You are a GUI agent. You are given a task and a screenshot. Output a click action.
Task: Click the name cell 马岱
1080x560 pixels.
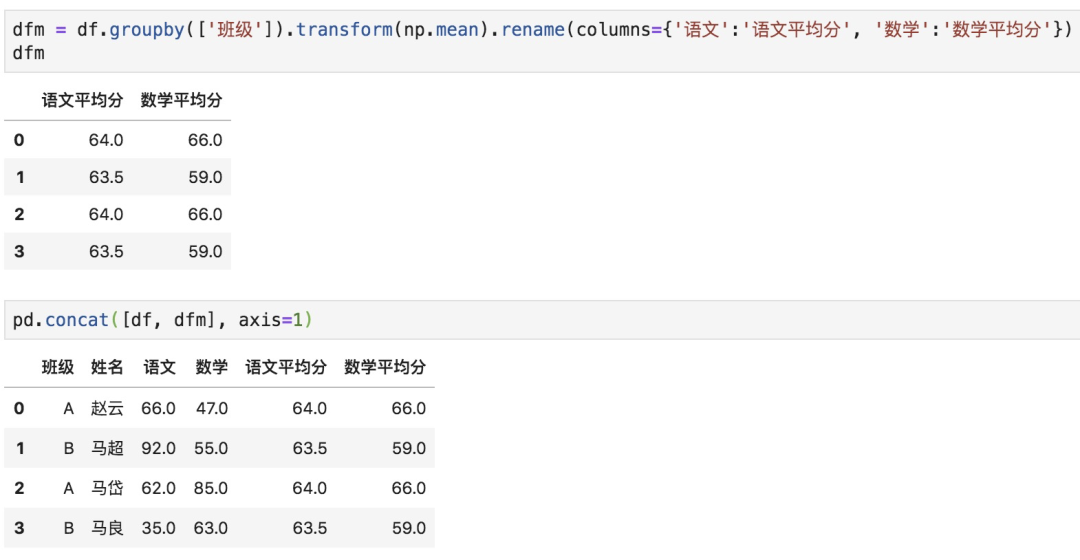107,488
